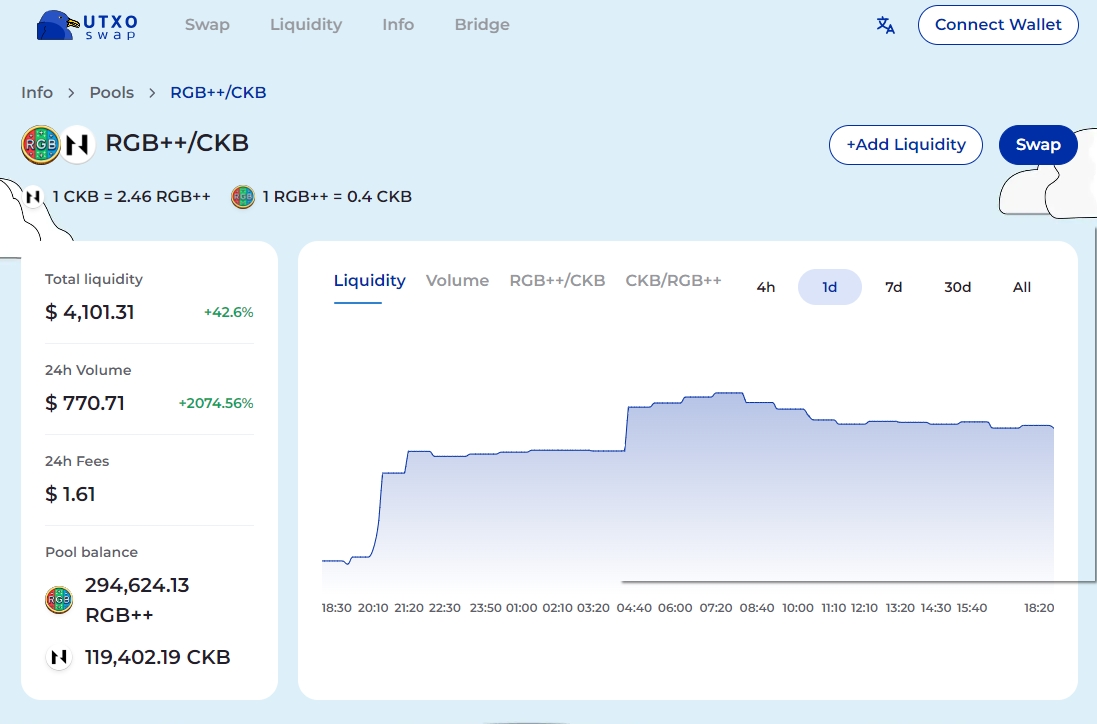The height and width of the screenshot is (724, 1097).
Task: Click the CKB icon beside 1 CKB = 2.46 RGB++
Action: (33, 197)
